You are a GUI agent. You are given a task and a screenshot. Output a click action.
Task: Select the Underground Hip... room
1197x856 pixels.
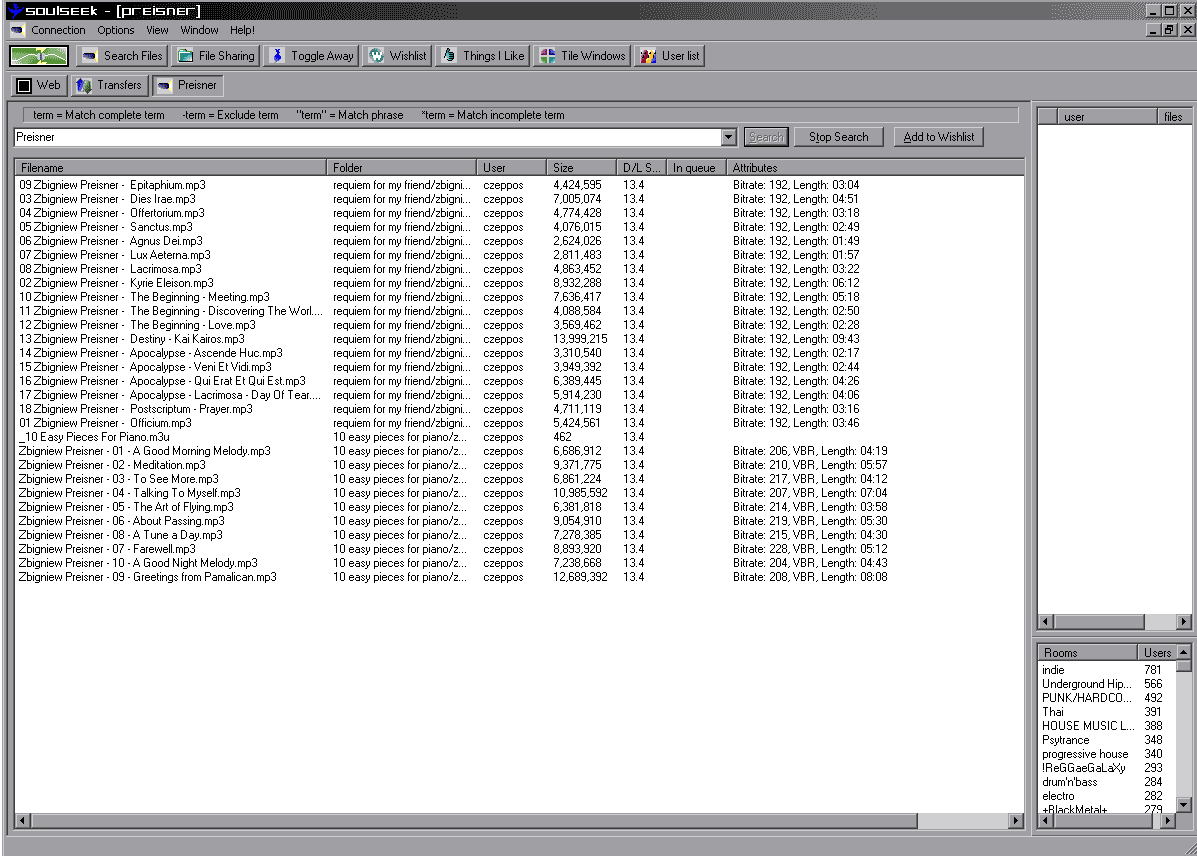[1086, 684]
